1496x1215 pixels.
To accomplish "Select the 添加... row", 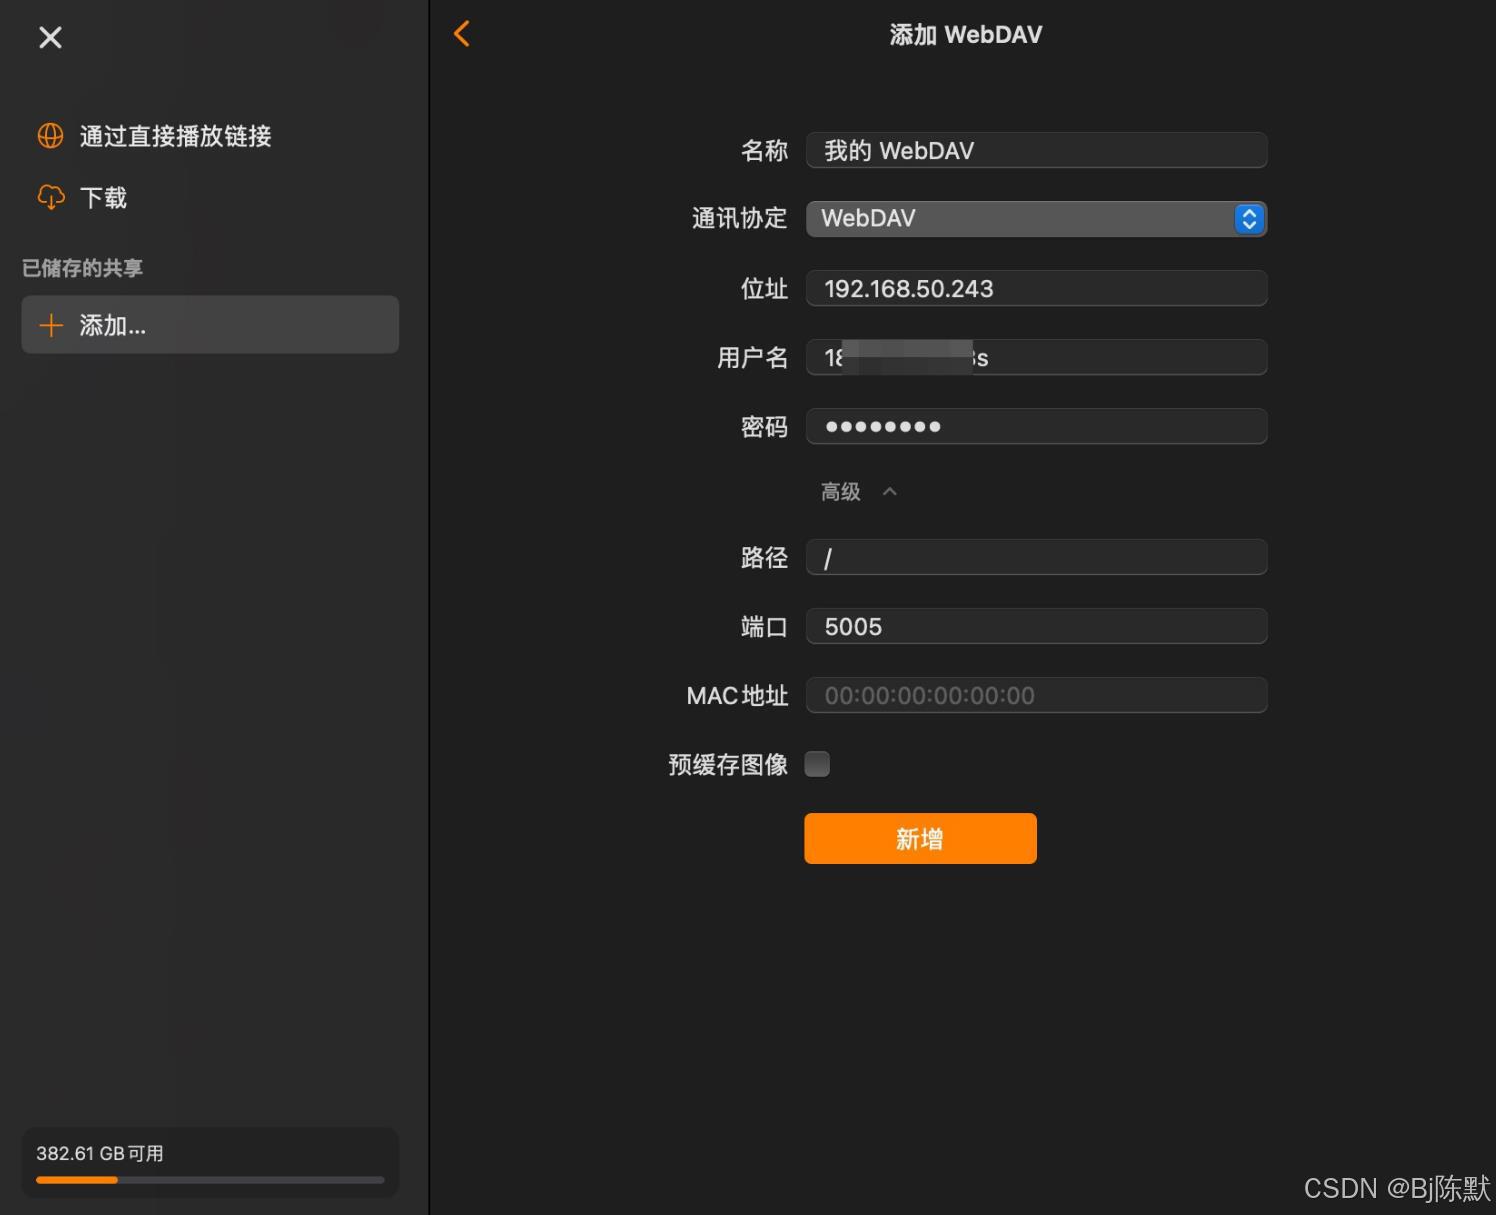I will 210,324.
